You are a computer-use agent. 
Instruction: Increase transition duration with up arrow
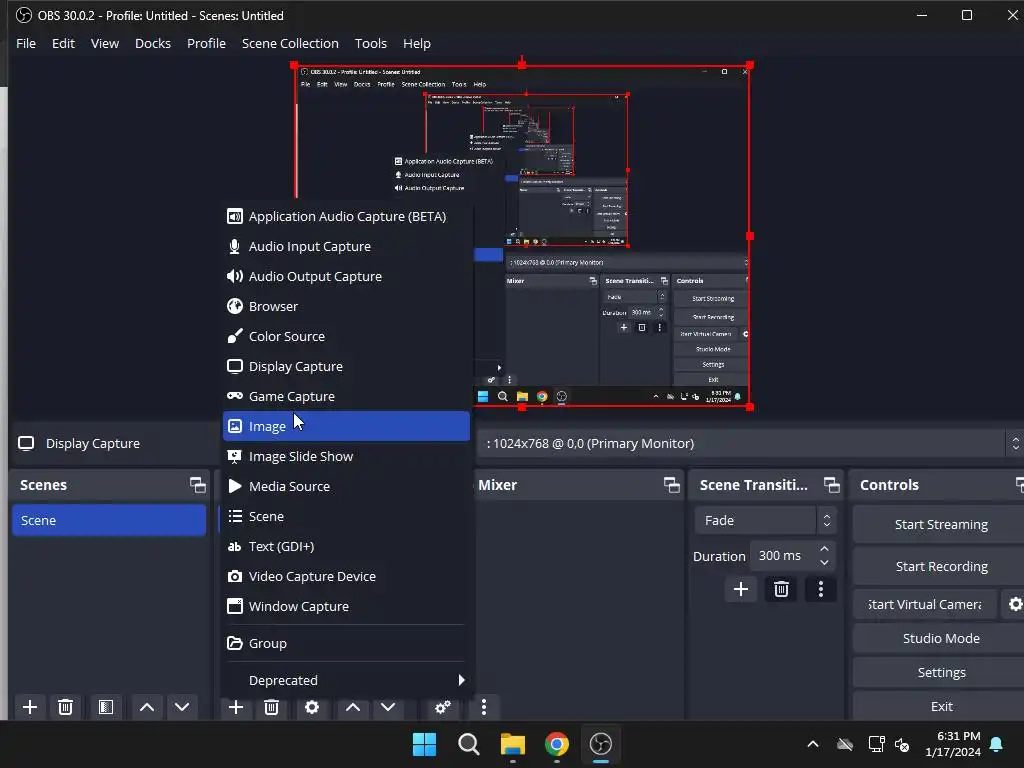(824, 549)
